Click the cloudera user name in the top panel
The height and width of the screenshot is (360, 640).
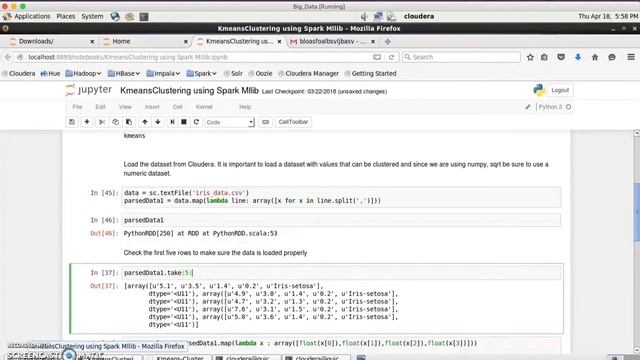[419, 17]
